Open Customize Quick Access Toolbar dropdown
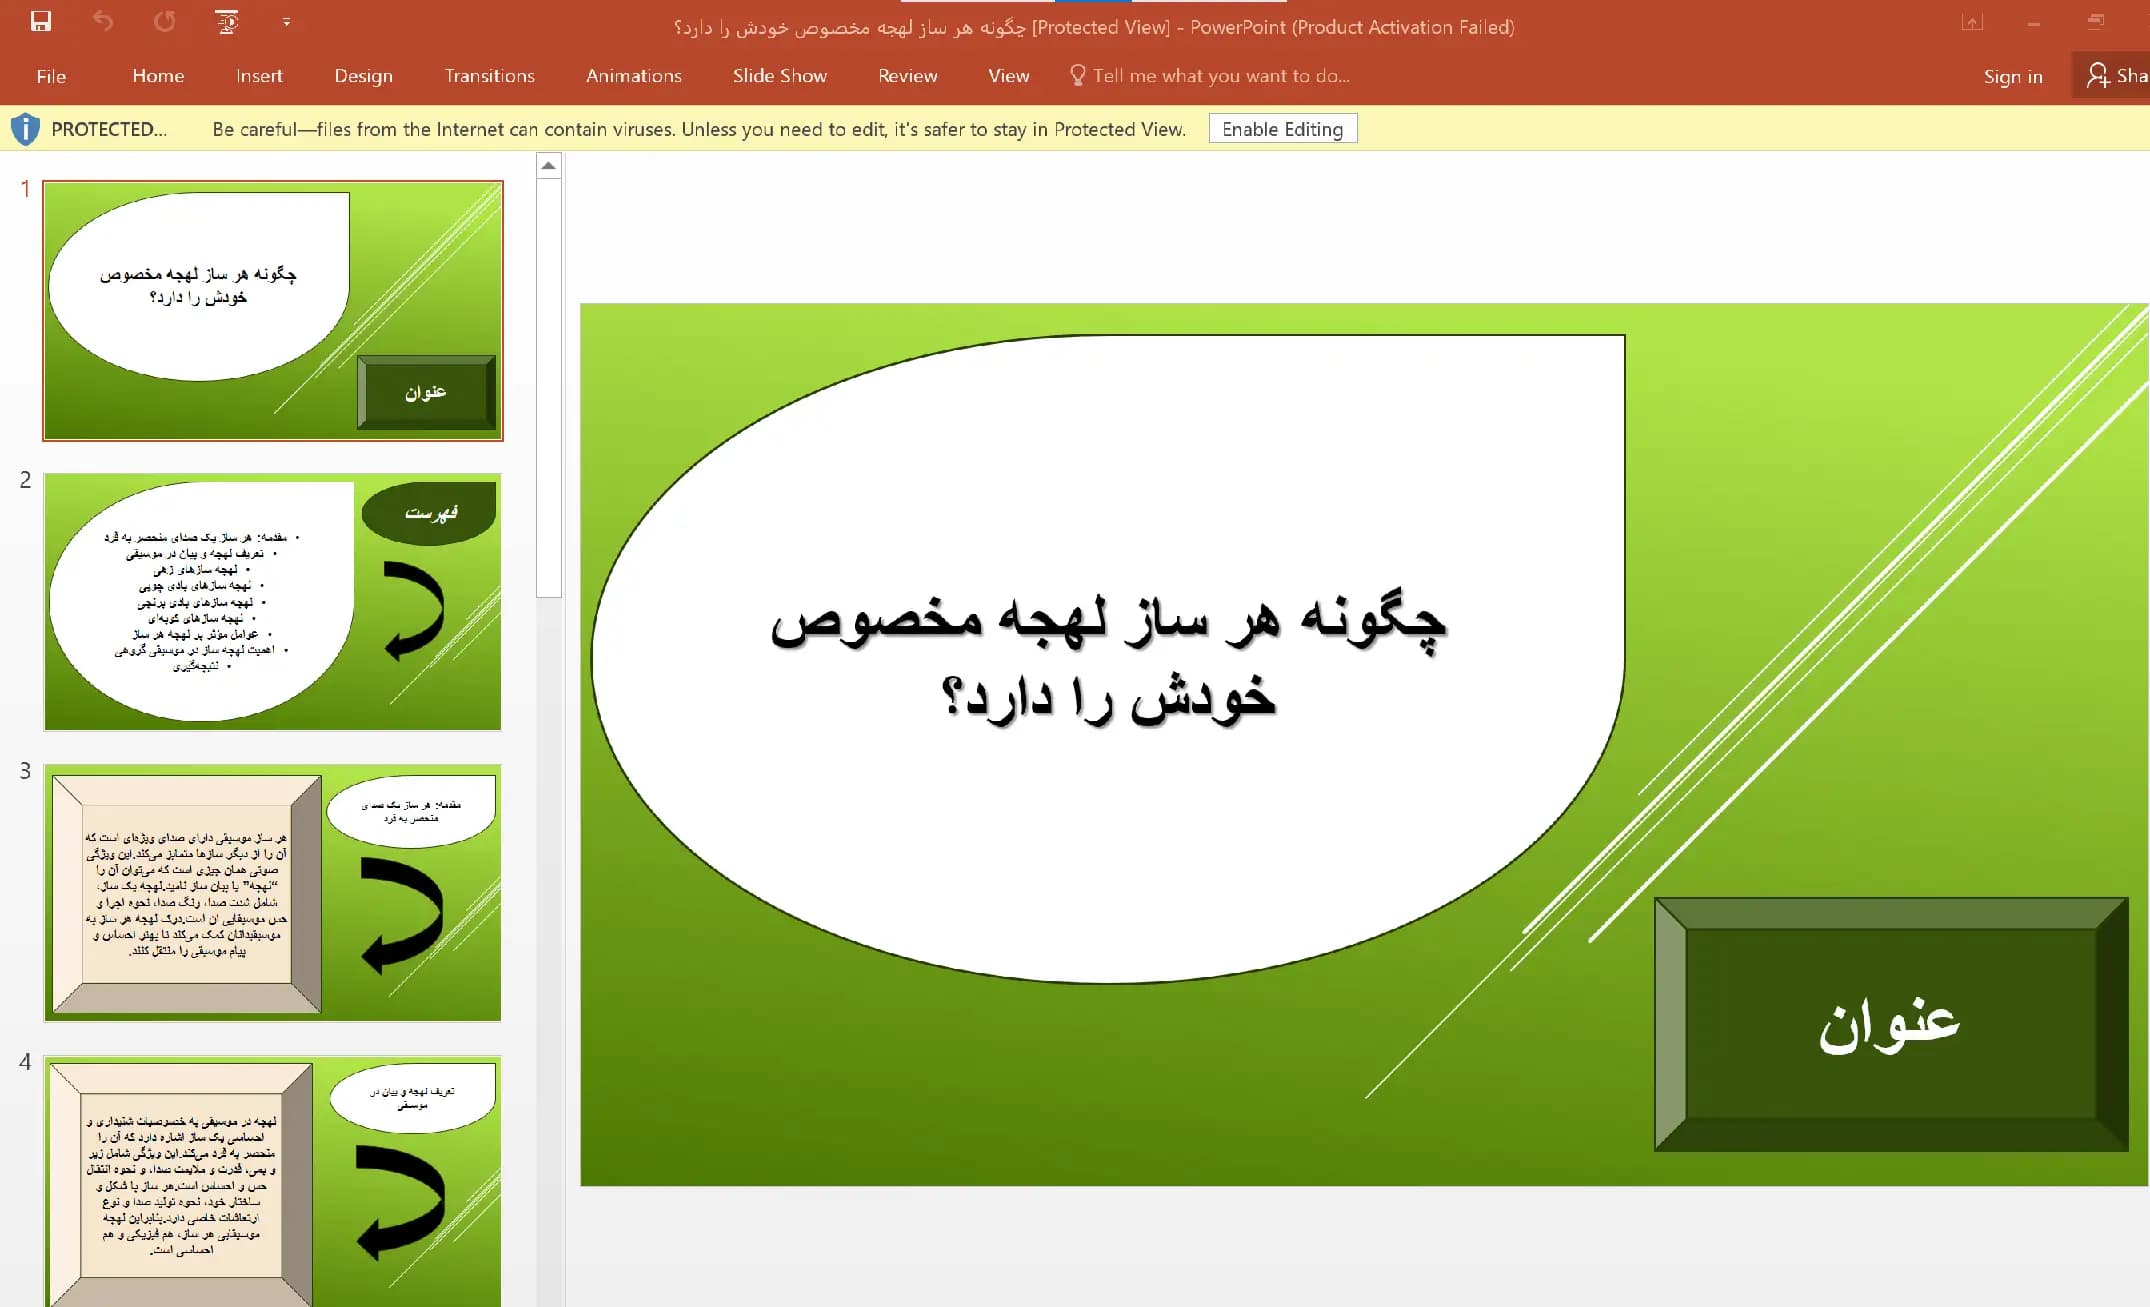This screenshot has width=2150, height=1307. click(x=287, y=22)
